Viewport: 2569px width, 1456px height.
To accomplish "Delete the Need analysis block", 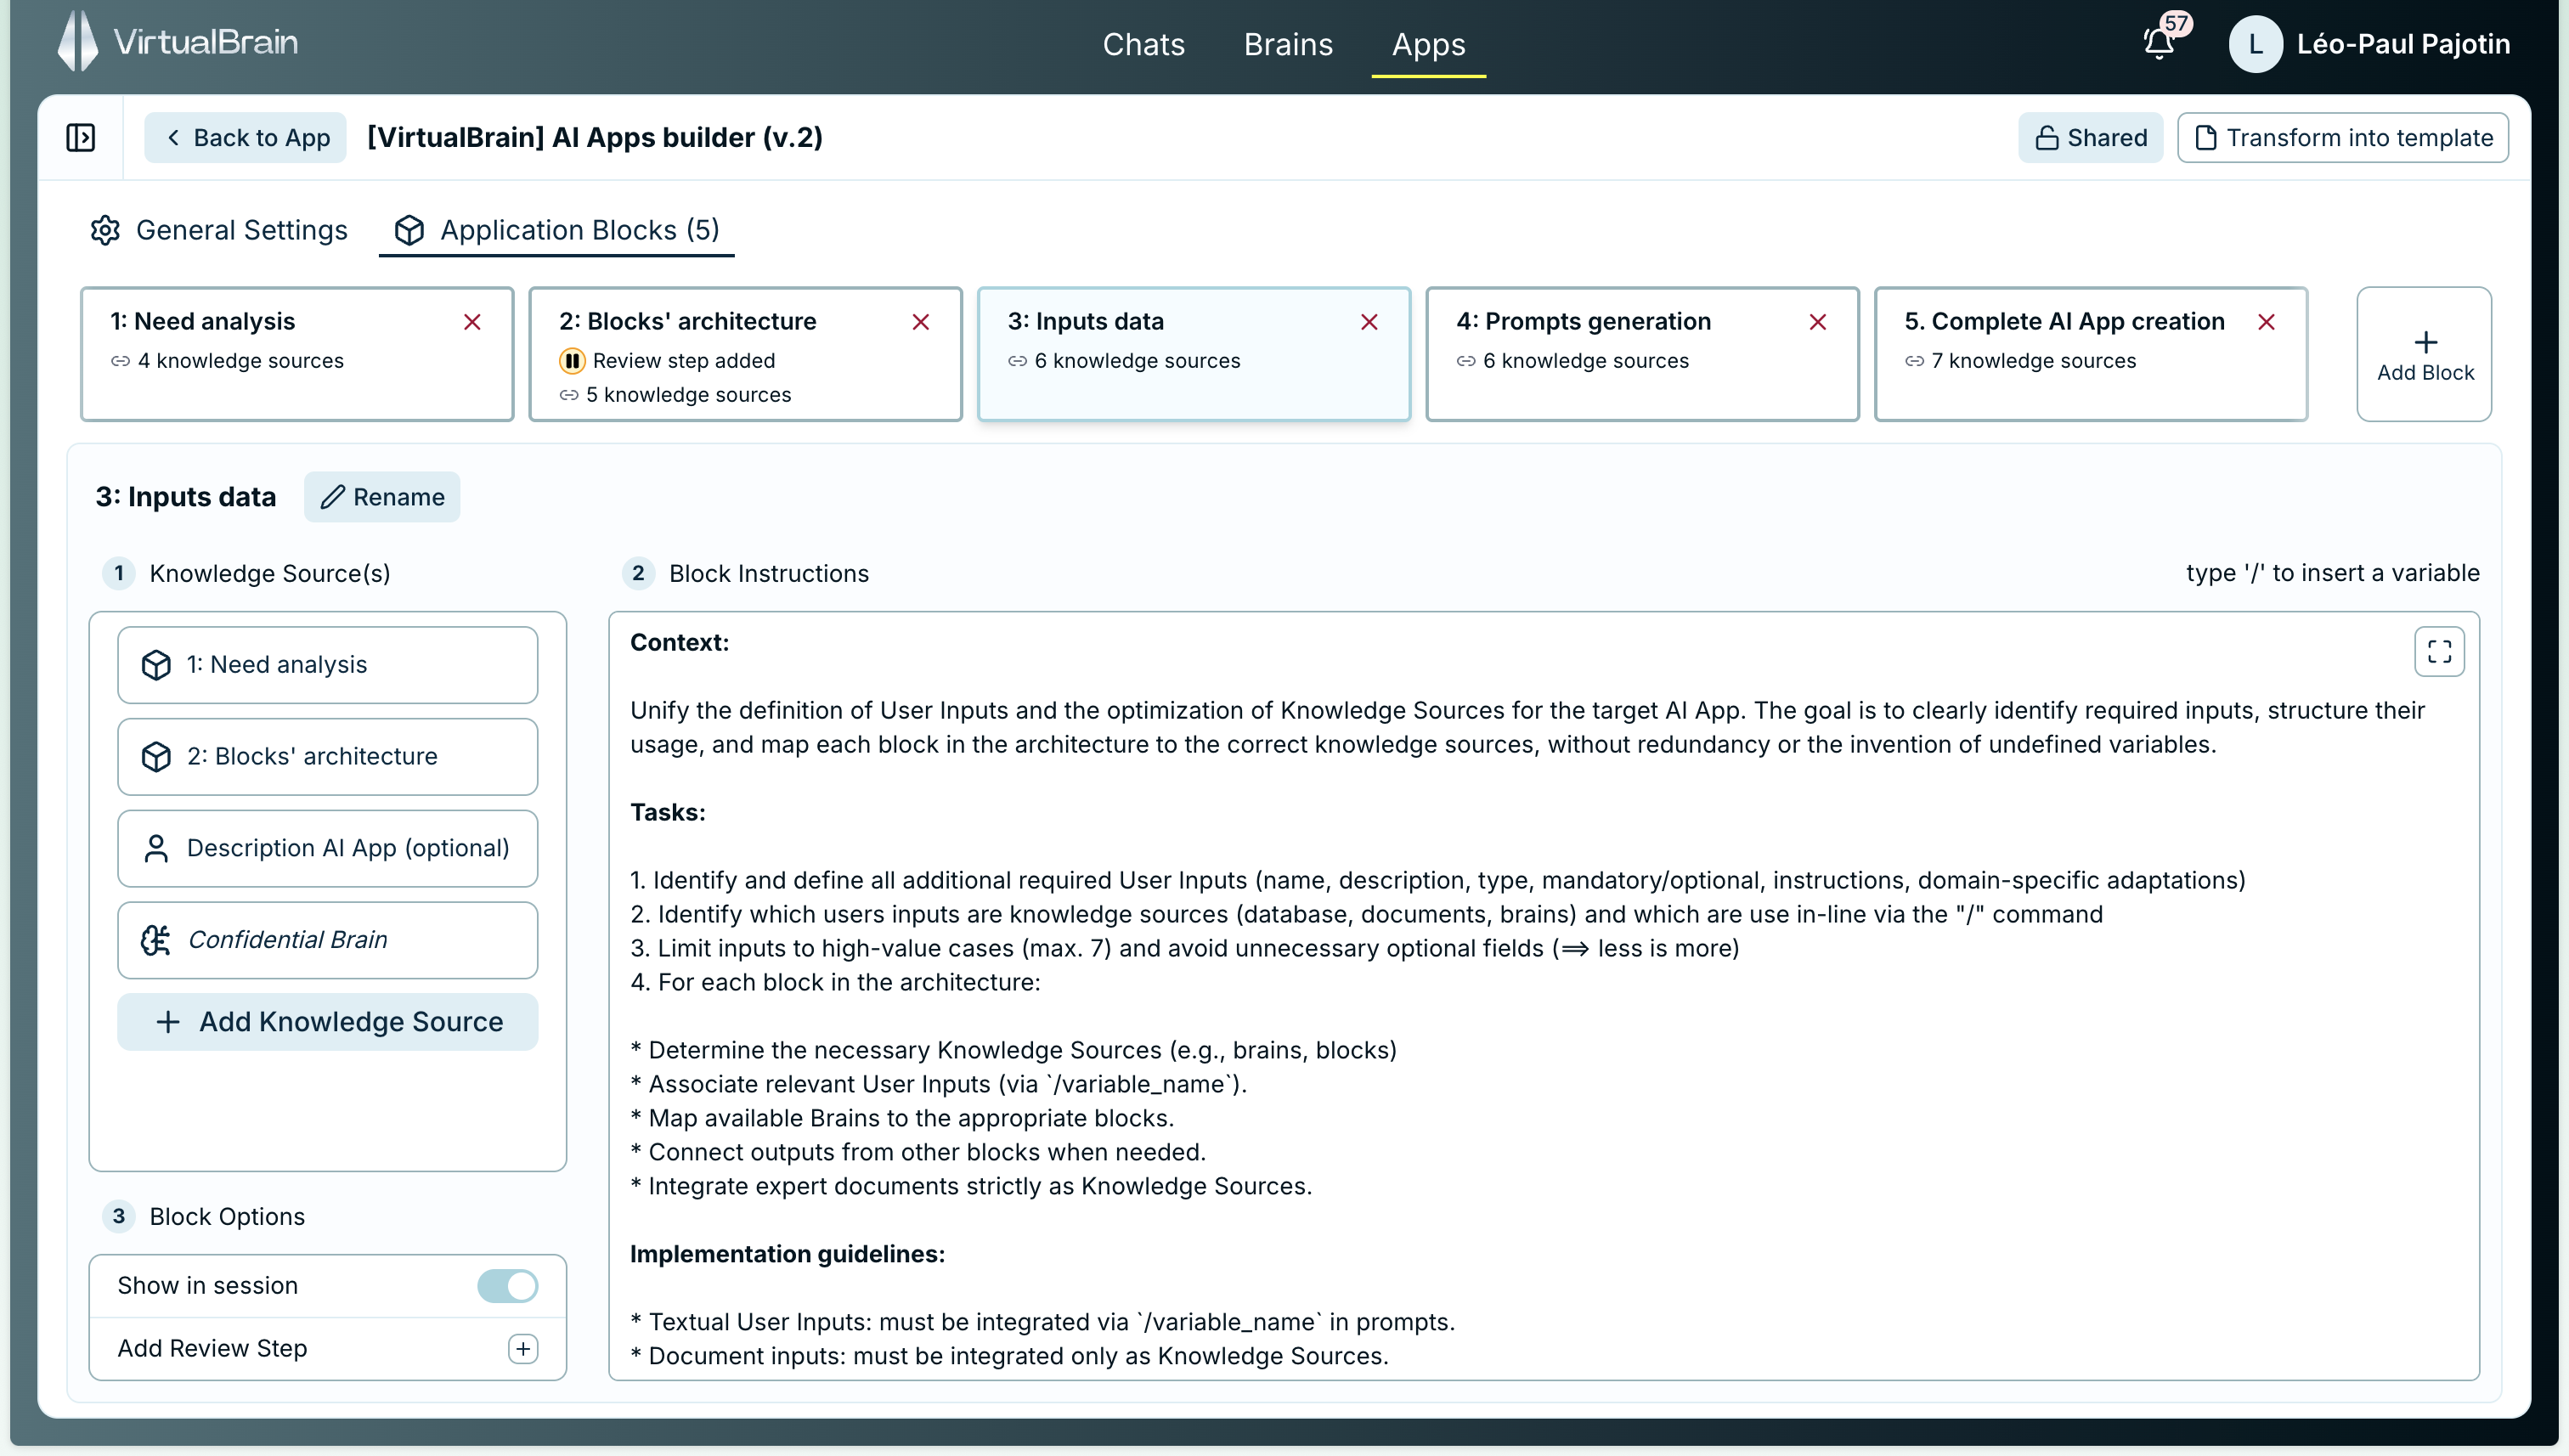I will 472,322.
